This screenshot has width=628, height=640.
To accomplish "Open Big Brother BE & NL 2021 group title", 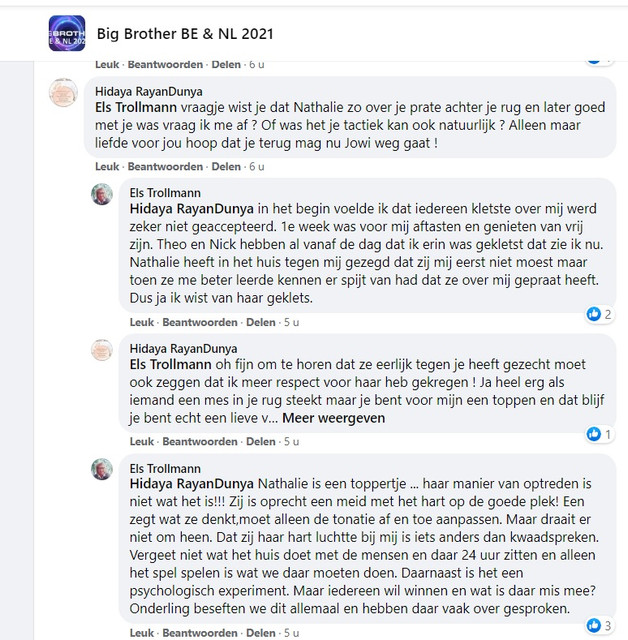I will tap(185, 33).
